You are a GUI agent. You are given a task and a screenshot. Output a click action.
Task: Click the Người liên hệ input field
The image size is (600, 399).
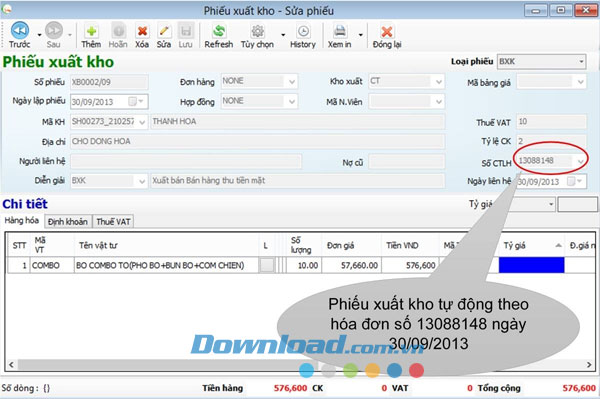186,161
